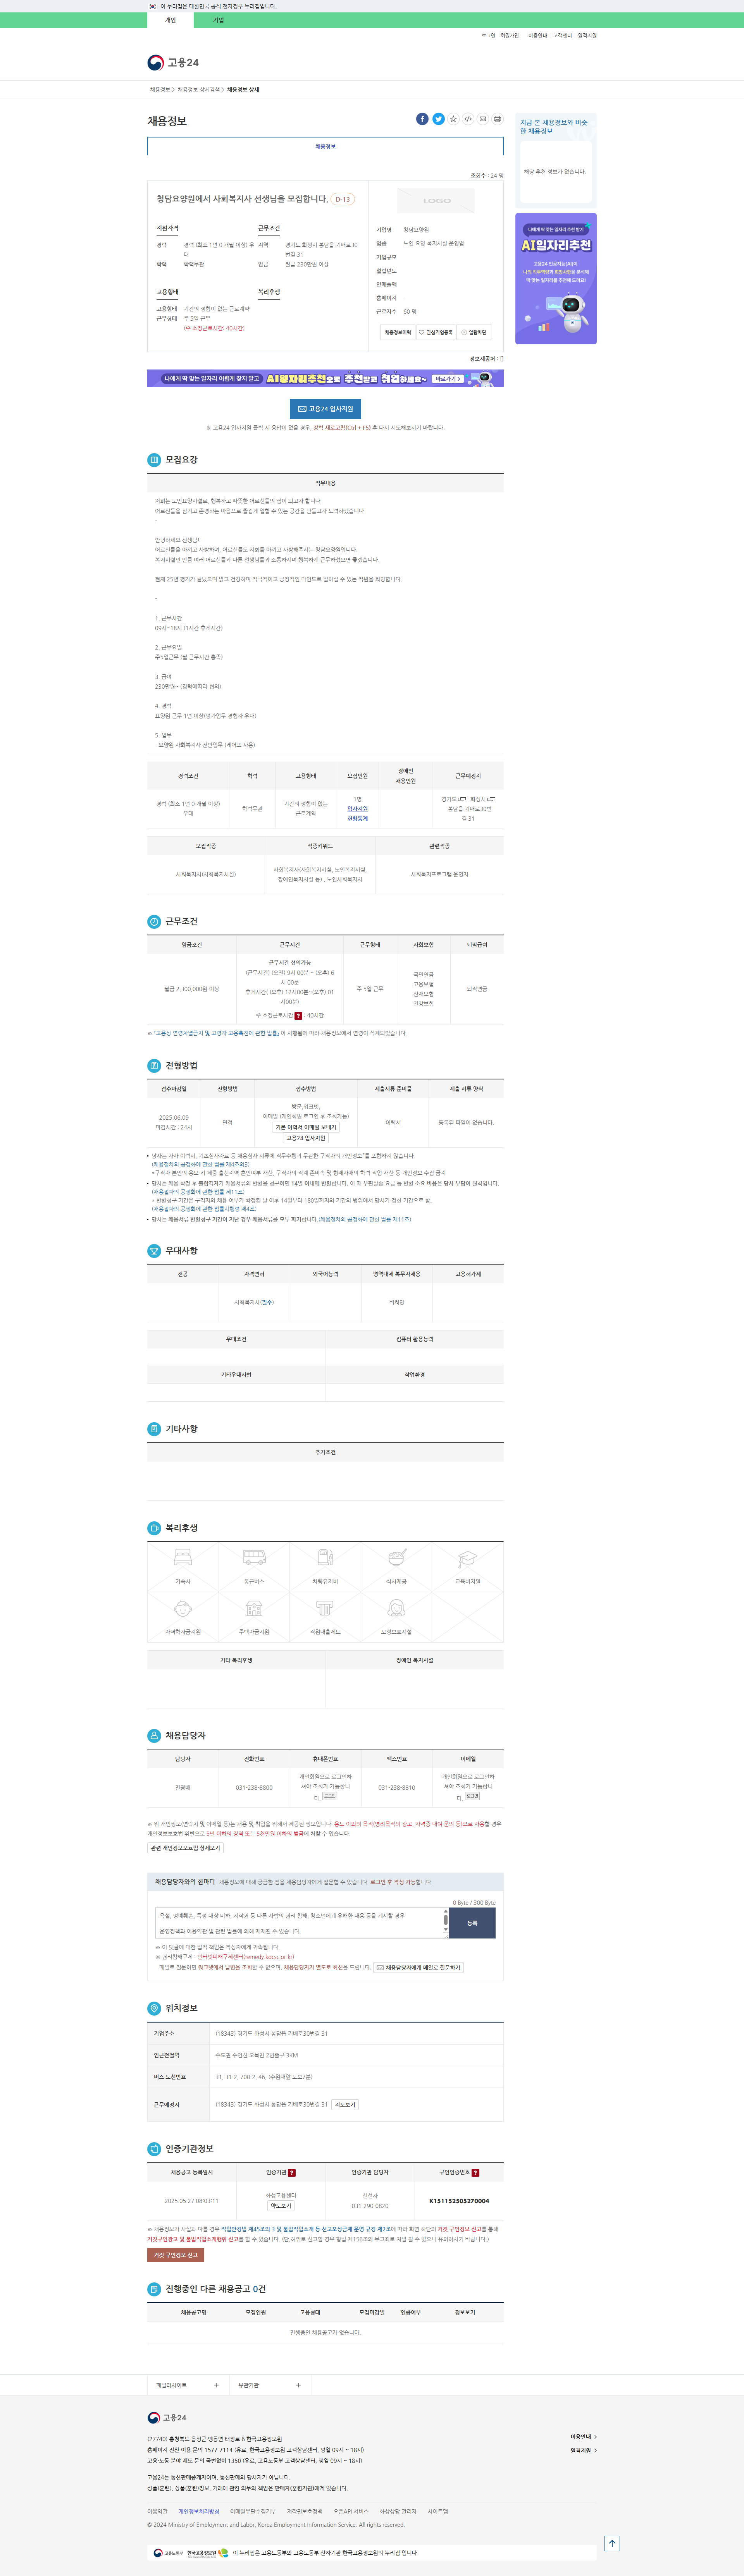Click the email share icon
This screenshot has width=744, height=2576.
pyautogui.click(x=483, y=119)
